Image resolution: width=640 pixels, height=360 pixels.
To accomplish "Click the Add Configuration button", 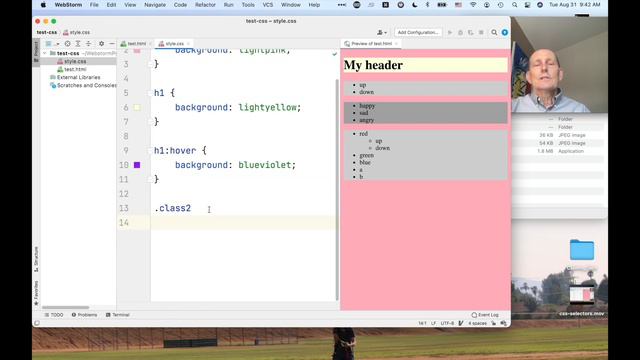I will click(418, 32).
